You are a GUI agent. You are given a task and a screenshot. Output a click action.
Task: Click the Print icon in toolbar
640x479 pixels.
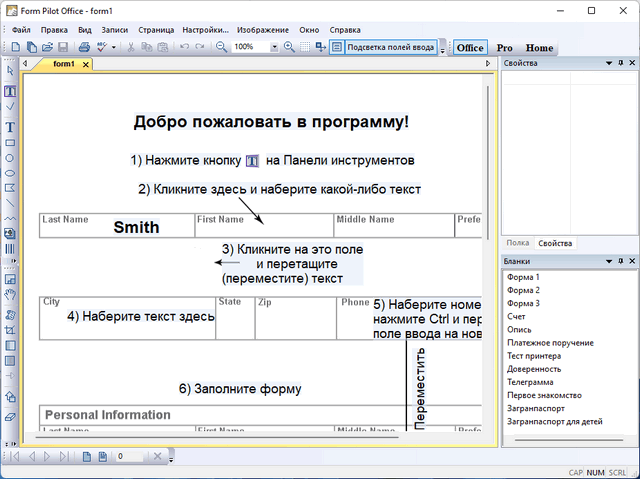point(86,47)
